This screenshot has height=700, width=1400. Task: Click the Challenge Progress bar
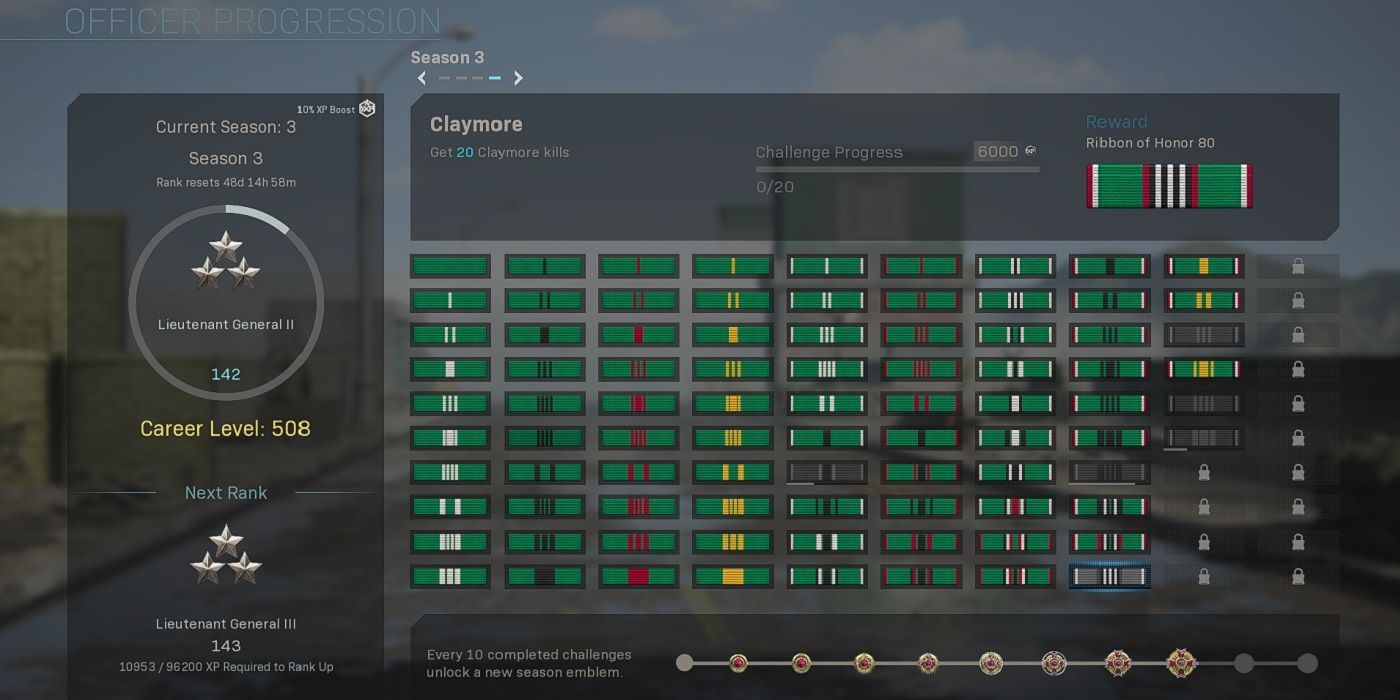897,169
